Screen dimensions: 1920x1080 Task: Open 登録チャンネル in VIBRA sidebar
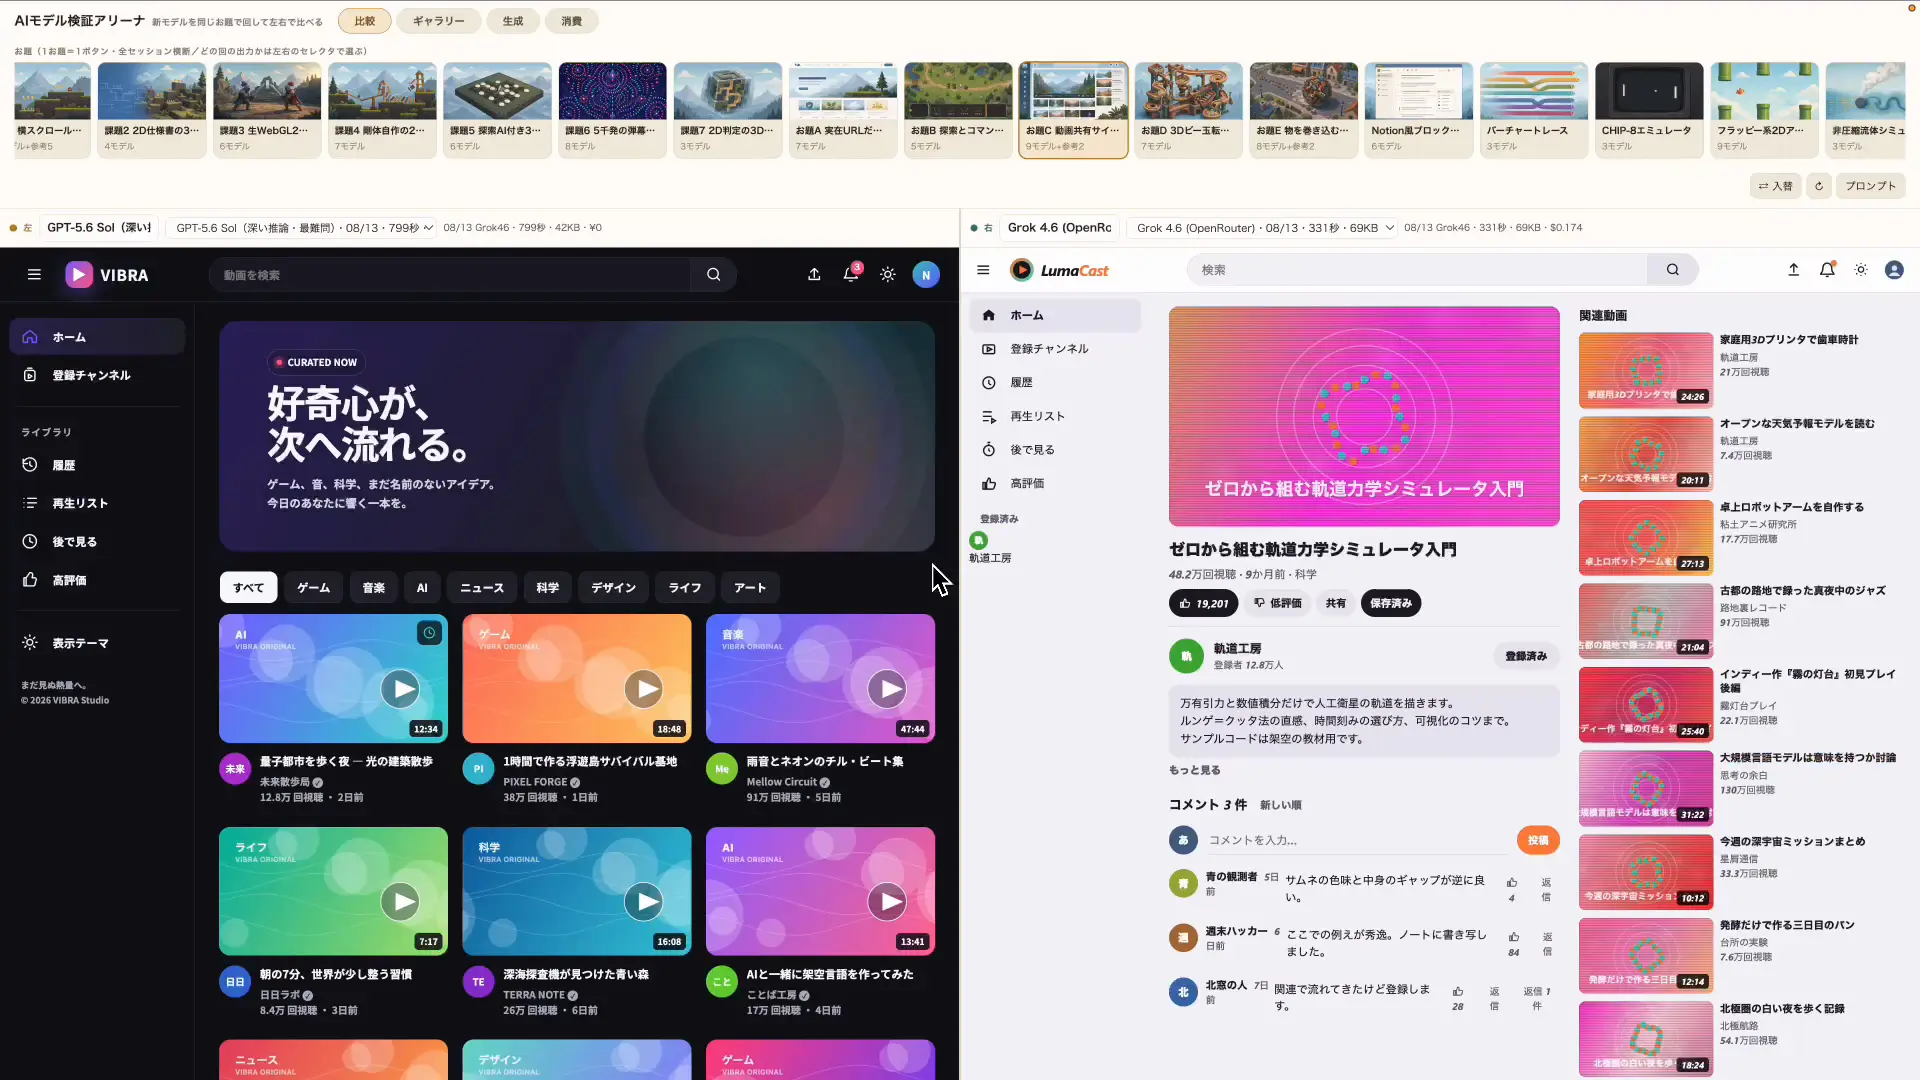tap(97, 375)
